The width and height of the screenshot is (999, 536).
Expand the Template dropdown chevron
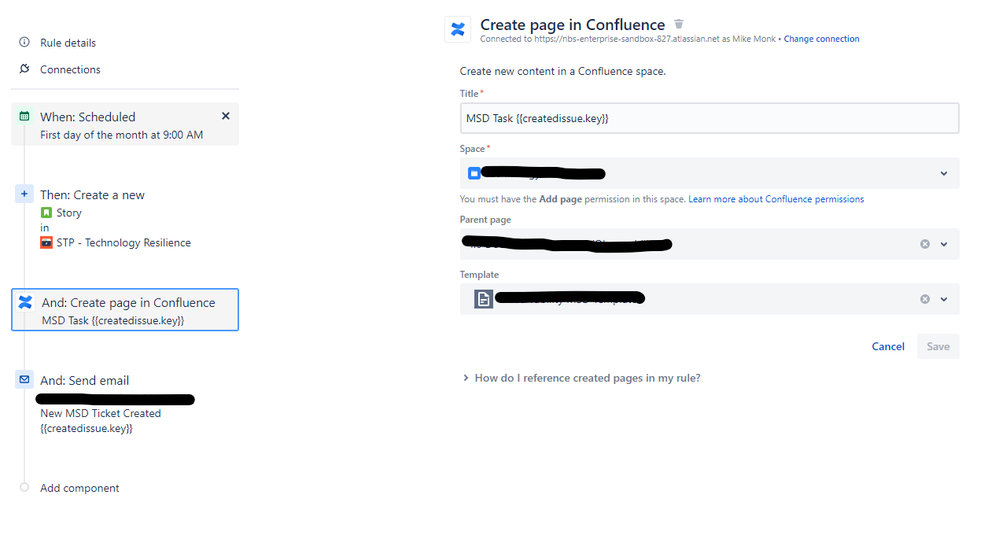(944, 299)
